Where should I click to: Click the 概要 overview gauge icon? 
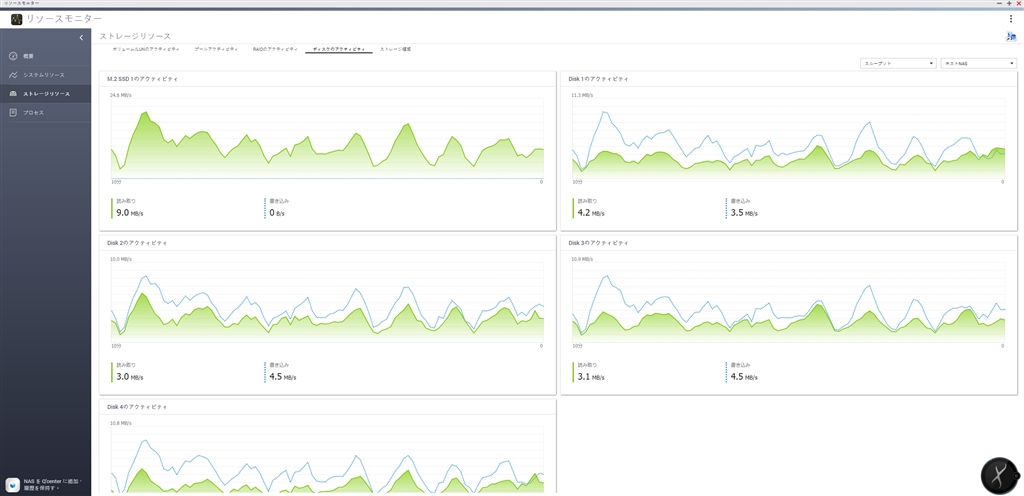[12, 56]
